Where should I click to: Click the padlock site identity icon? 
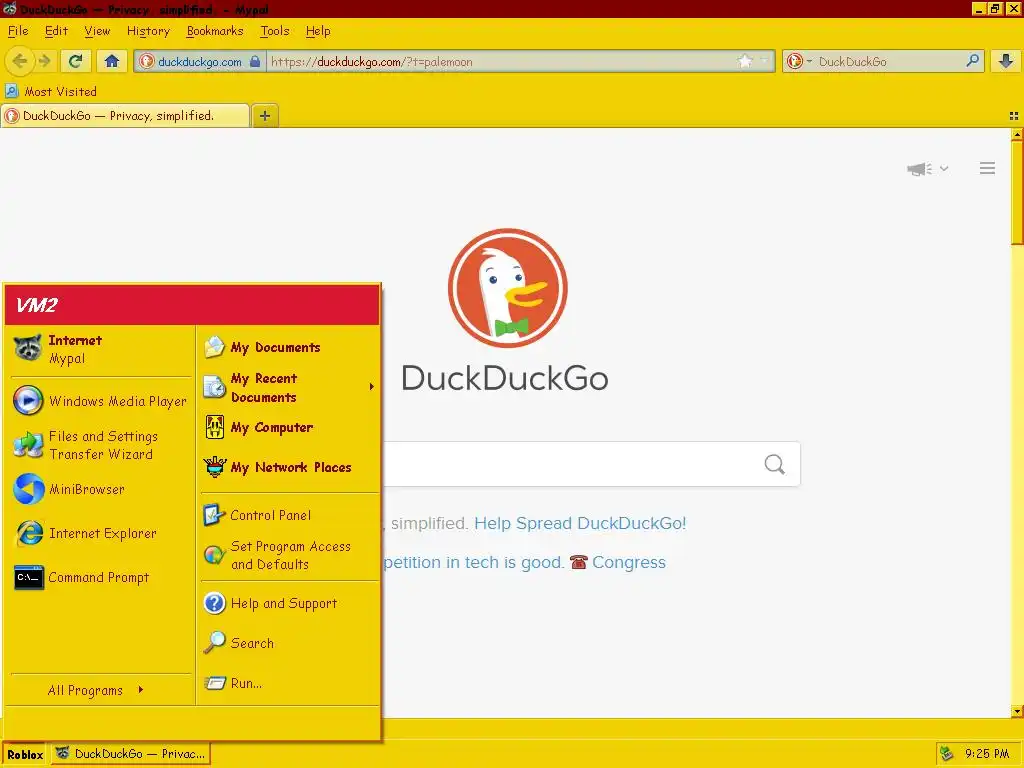point(255,61)
